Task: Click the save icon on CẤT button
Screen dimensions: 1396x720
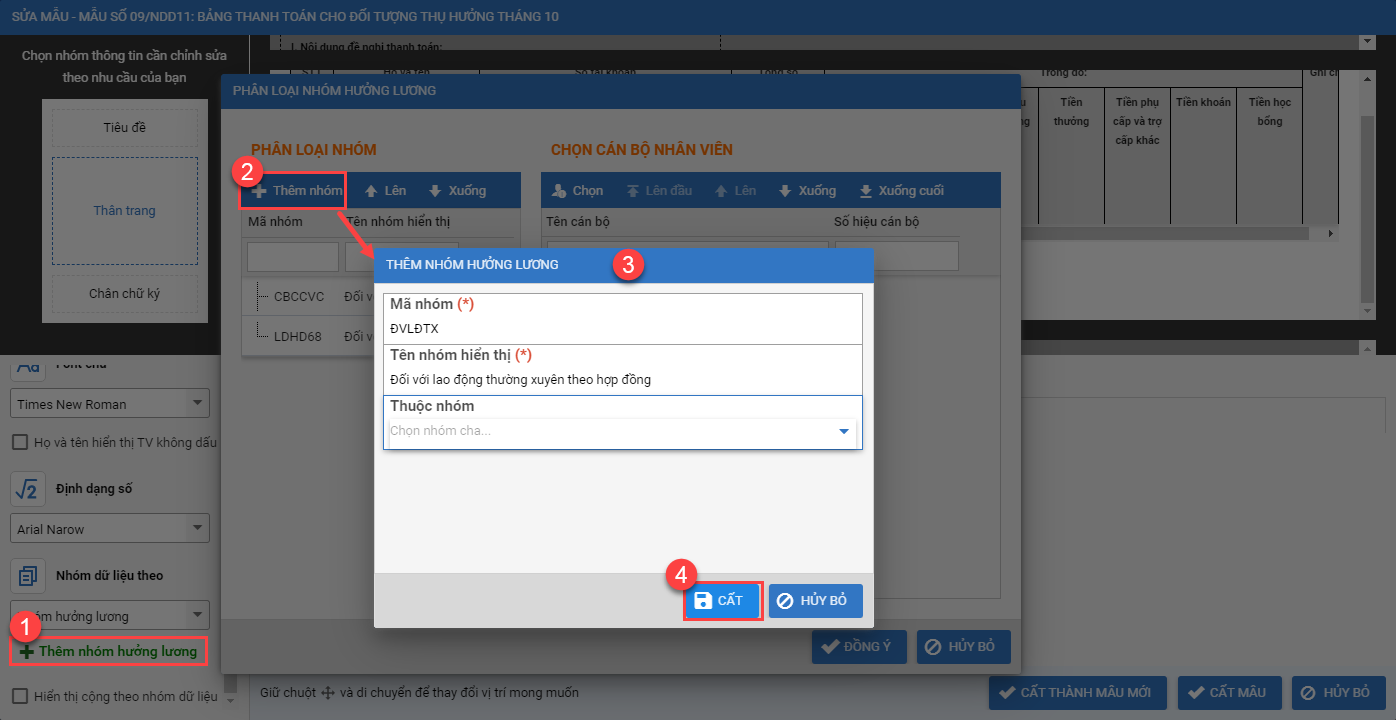Action: pos(703,601)
